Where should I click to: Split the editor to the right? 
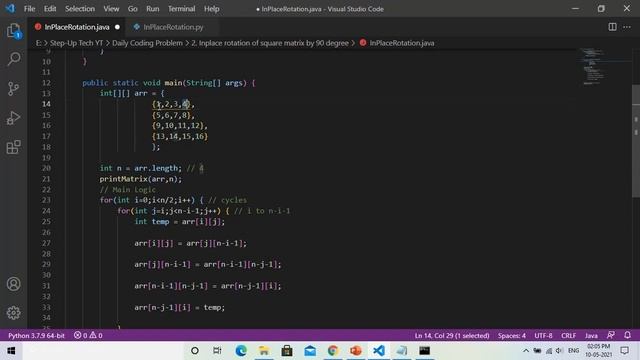point(612,27)
